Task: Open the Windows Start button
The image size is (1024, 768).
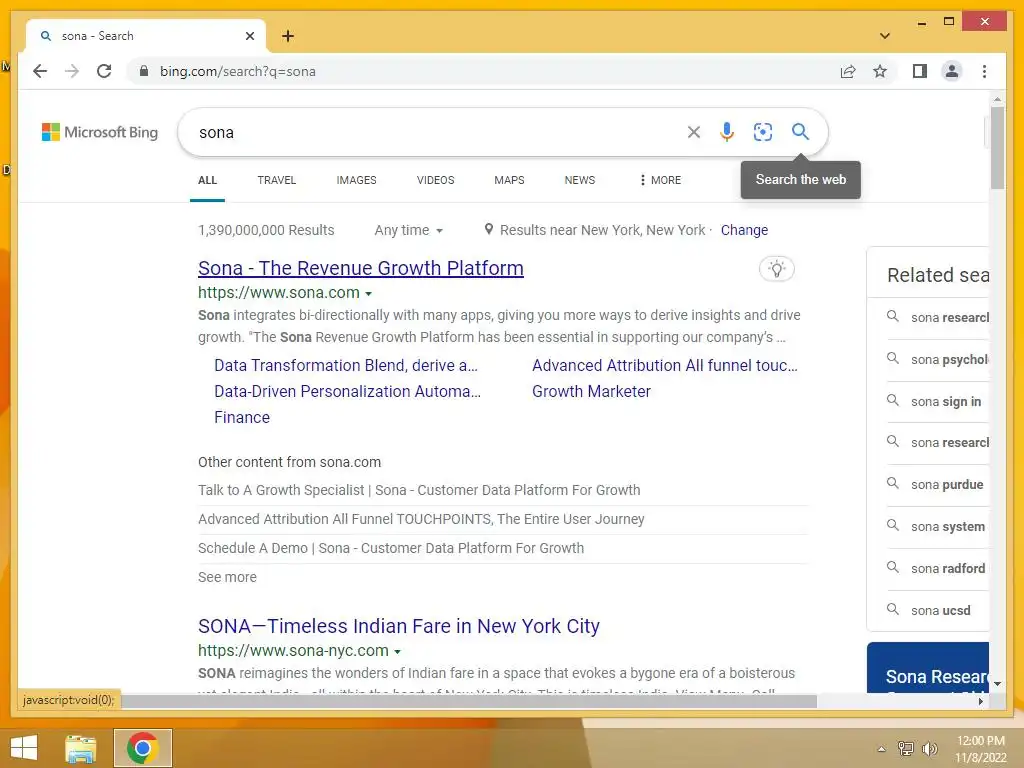Action: pyautogui.click(x=24, y=748)
